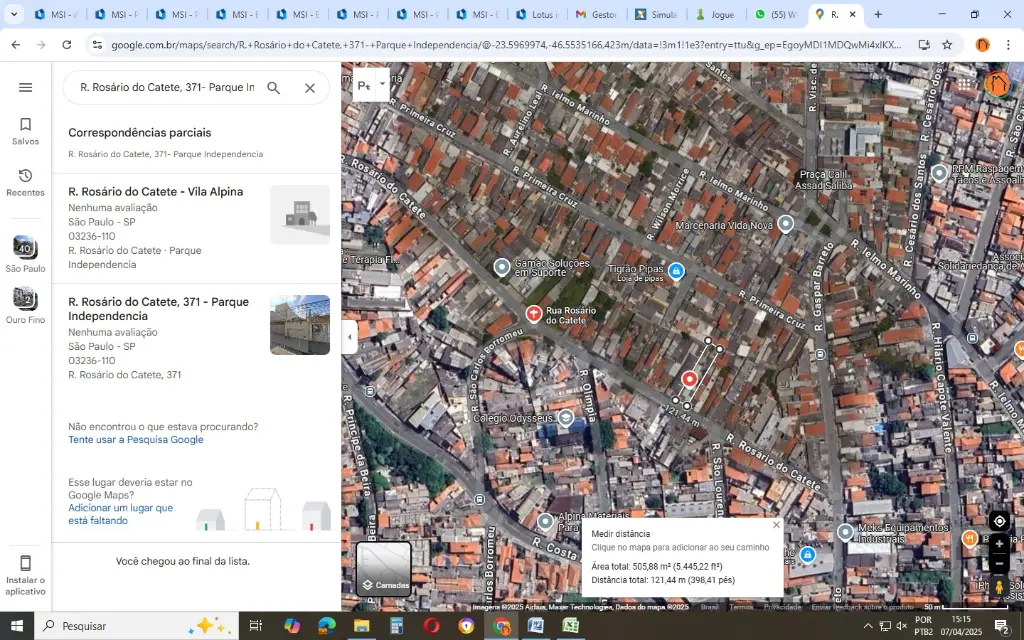This screenshot has width=1024, height=640.
Task: Open Chrome profile avatar
Action: 982,44
